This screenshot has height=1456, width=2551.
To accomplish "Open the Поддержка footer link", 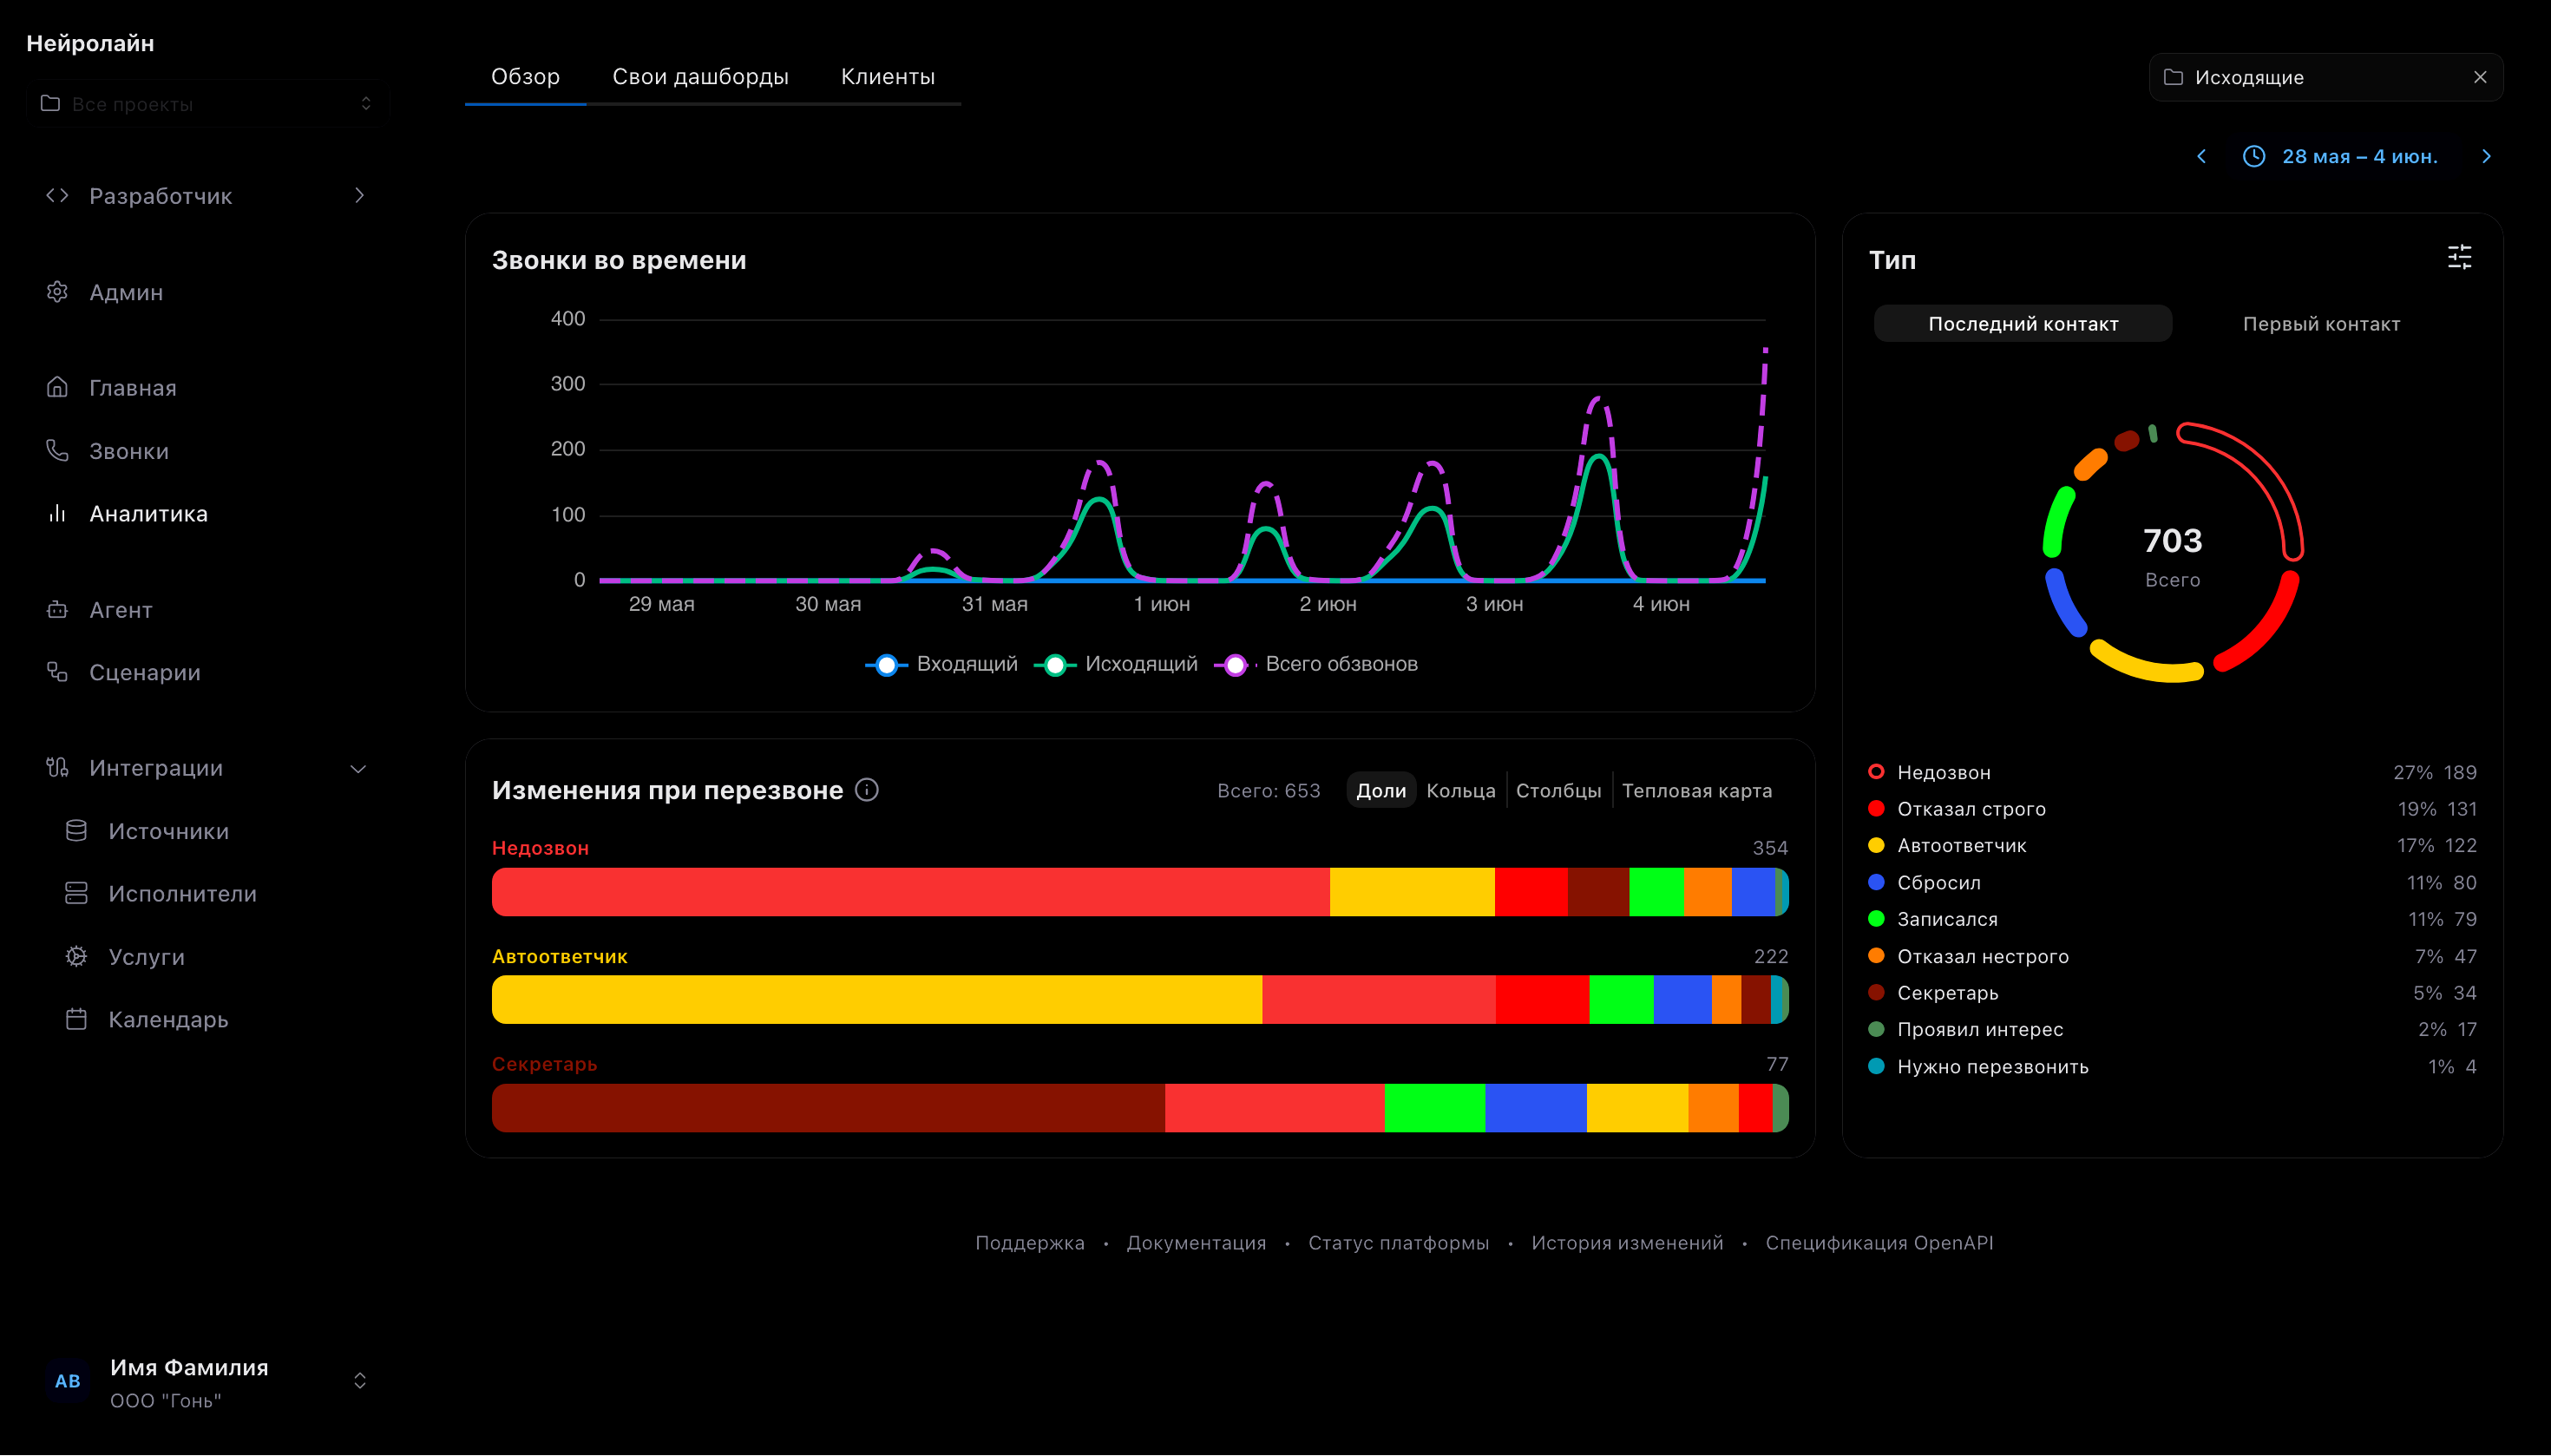I will [1029, 1243].
